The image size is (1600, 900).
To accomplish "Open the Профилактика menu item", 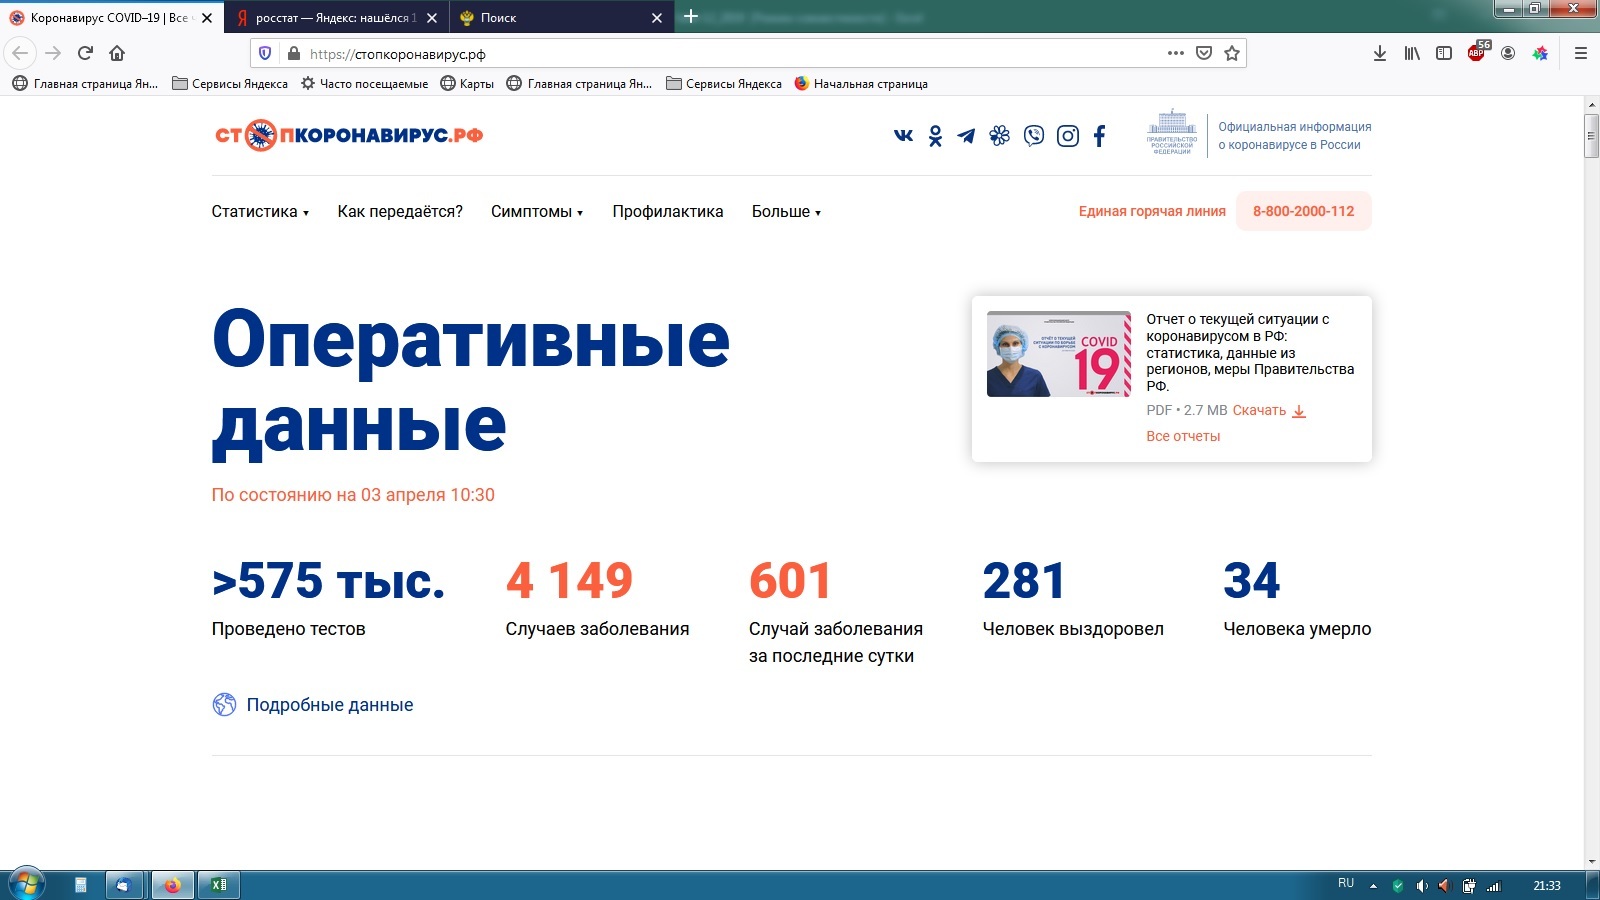I will point(668,211).
